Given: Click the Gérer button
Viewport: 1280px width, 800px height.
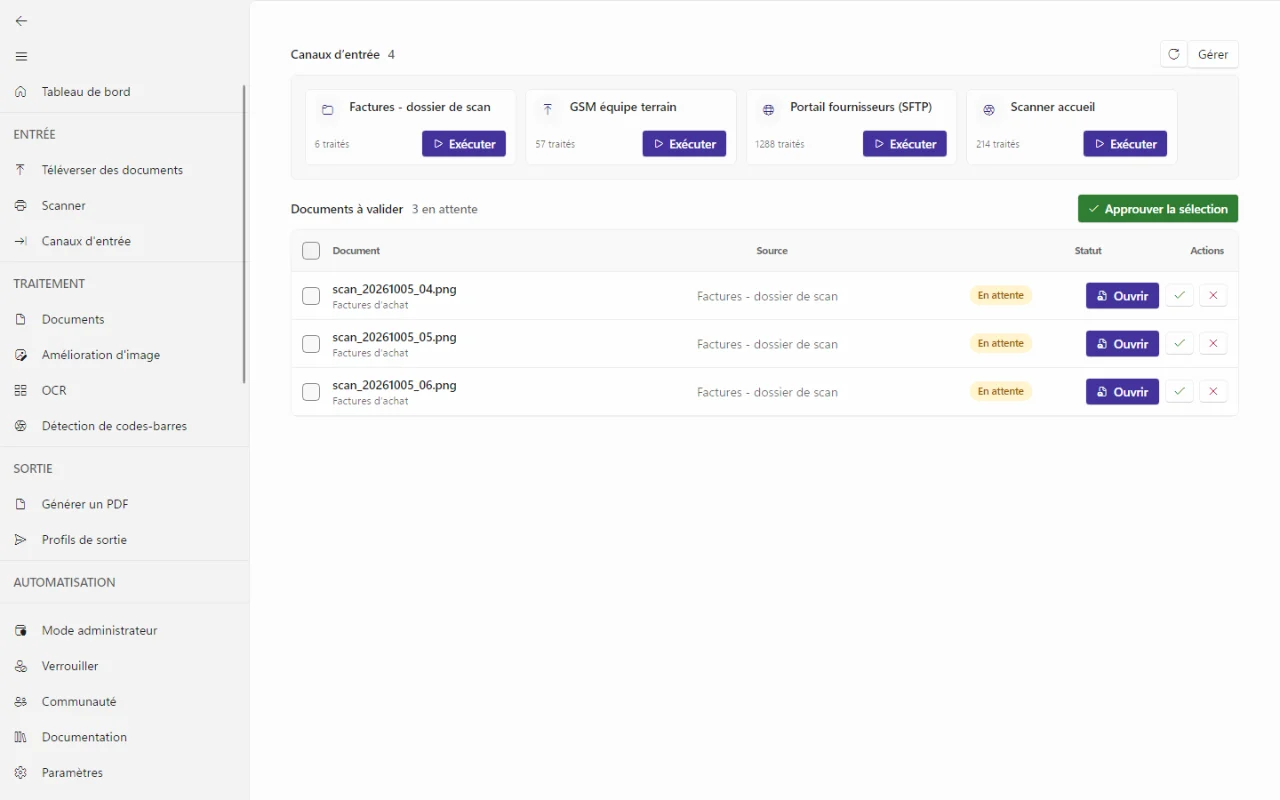Looking at the screenshot, I should click(x=1213, y=54).
